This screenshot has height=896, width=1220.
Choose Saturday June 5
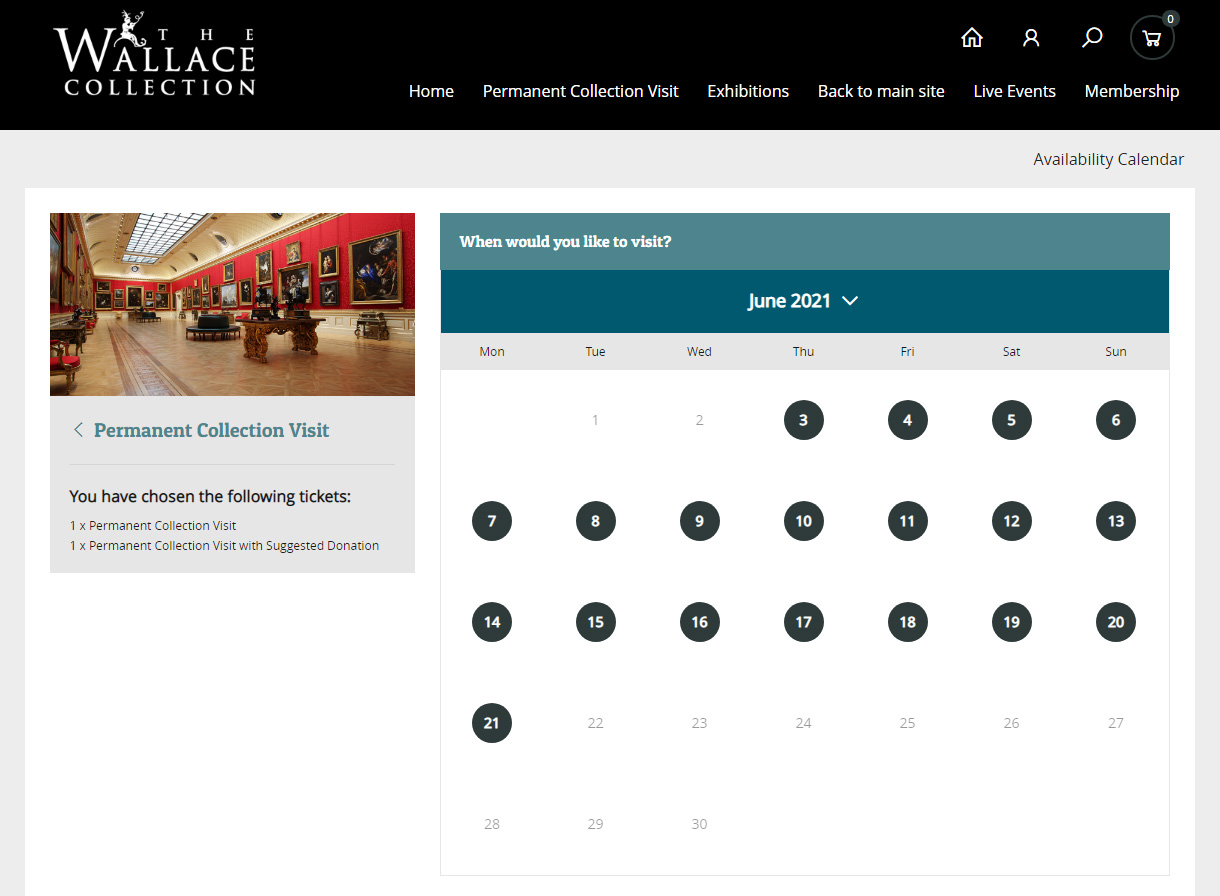click(x=1012, y=420)
